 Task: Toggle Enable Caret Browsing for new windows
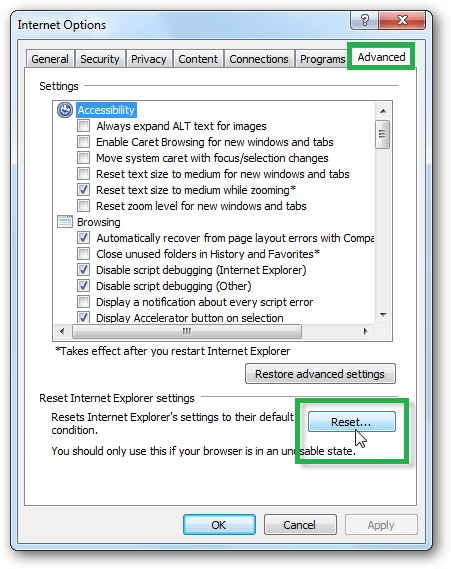click(83, 142)
